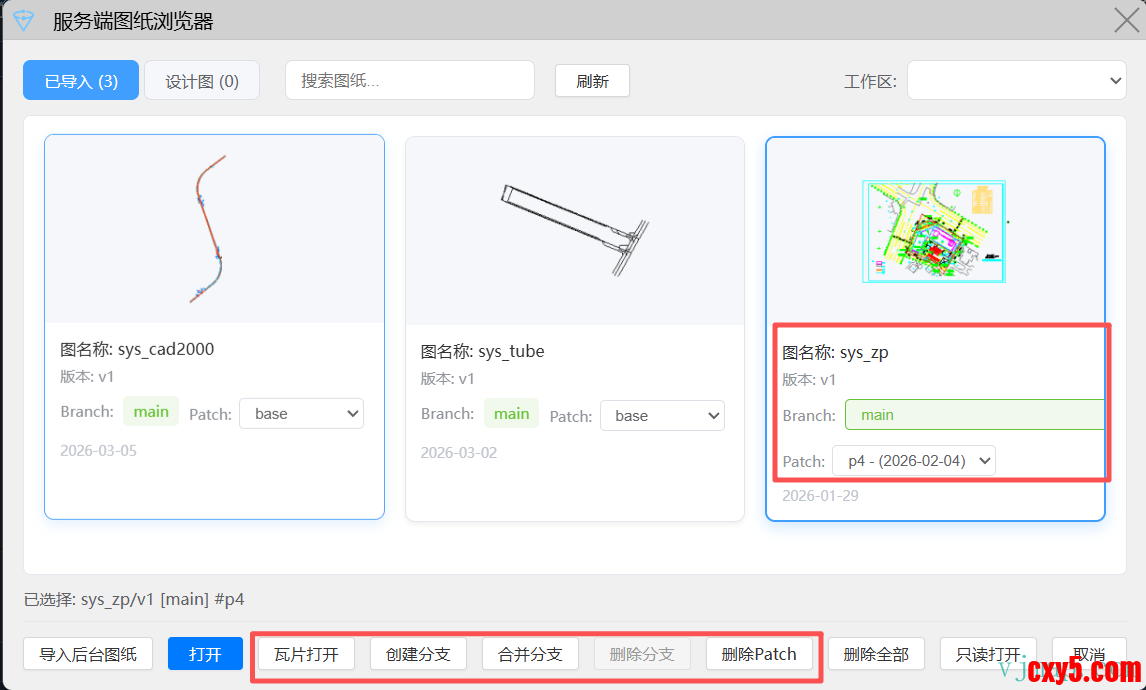Click the 创建分支 button
Viewport: 1146px width, 690px height.
pos(418,655)
